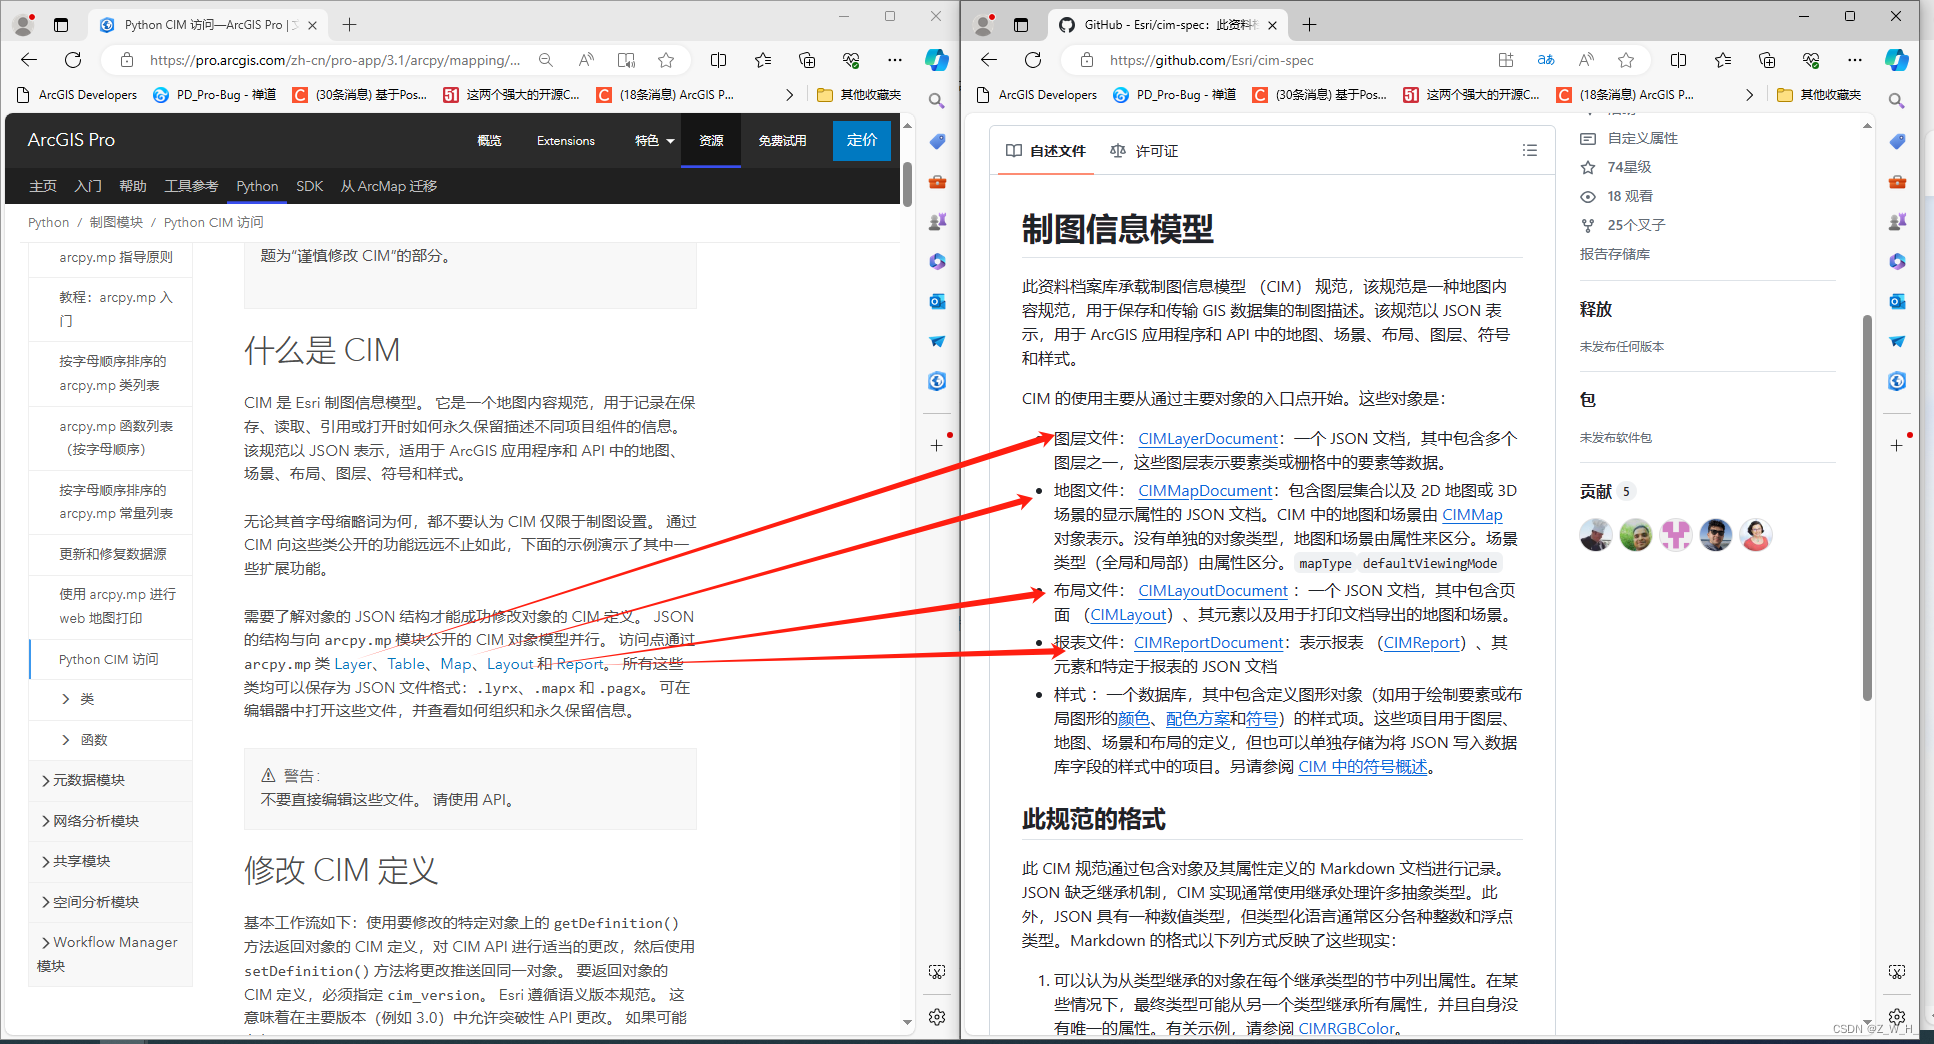Switch to 许可证 tab in GitHub README

1144,151
